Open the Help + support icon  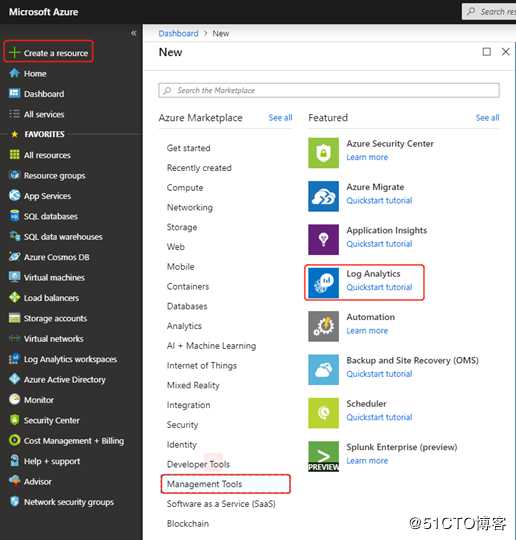14,461
